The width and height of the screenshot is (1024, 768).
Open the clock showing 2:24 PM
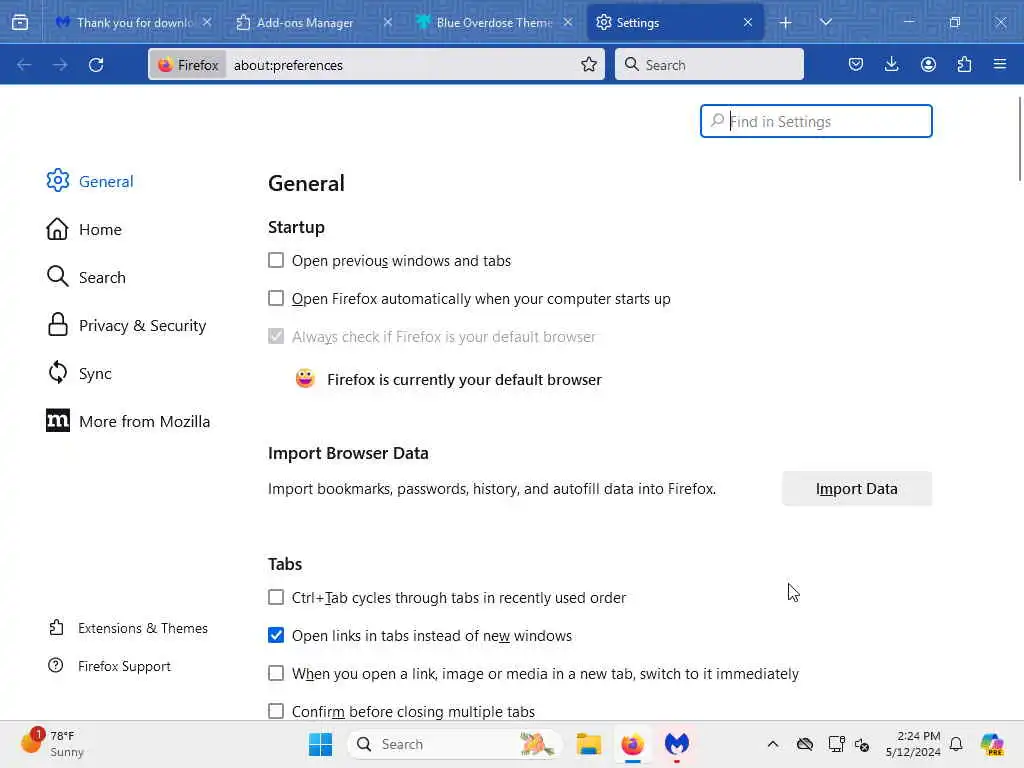point(913,744)
